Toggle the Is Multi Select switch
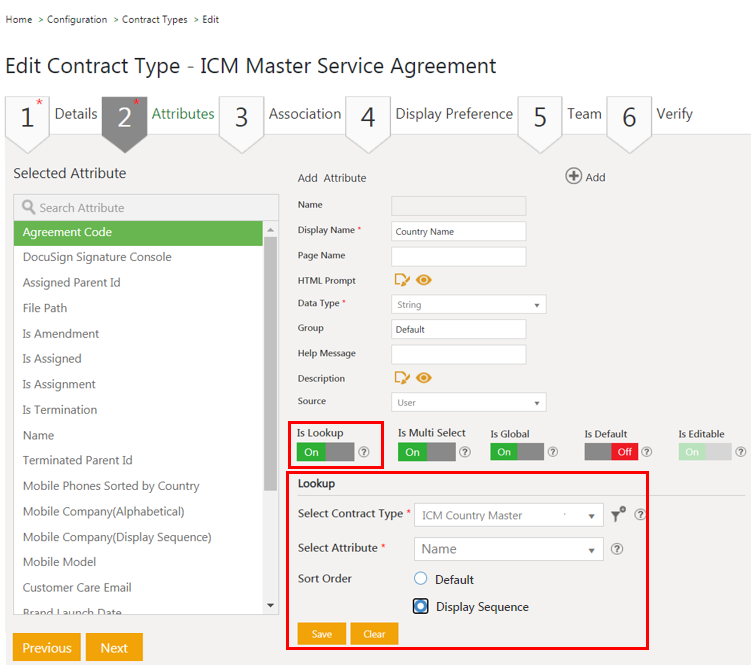751x665 pixels. coord(426,452)
